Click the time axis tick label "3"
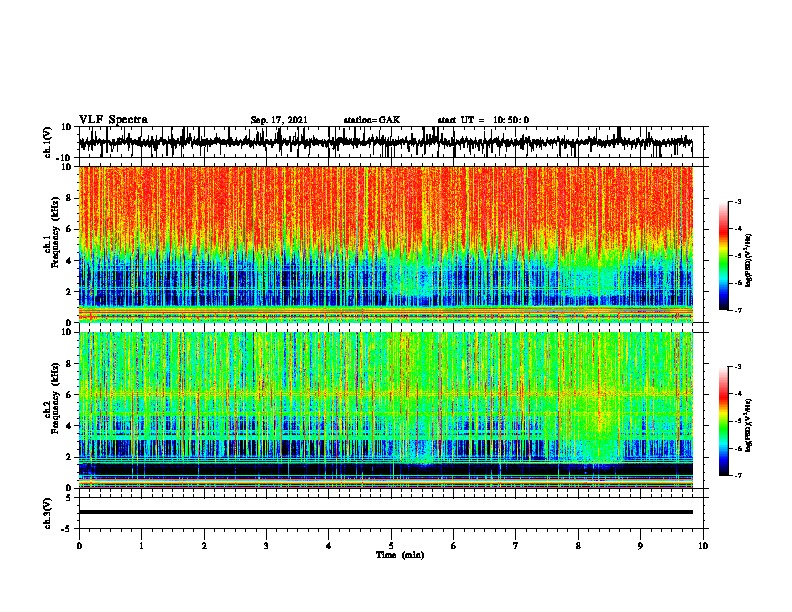 pyautogui.click(x=266, y=546)
